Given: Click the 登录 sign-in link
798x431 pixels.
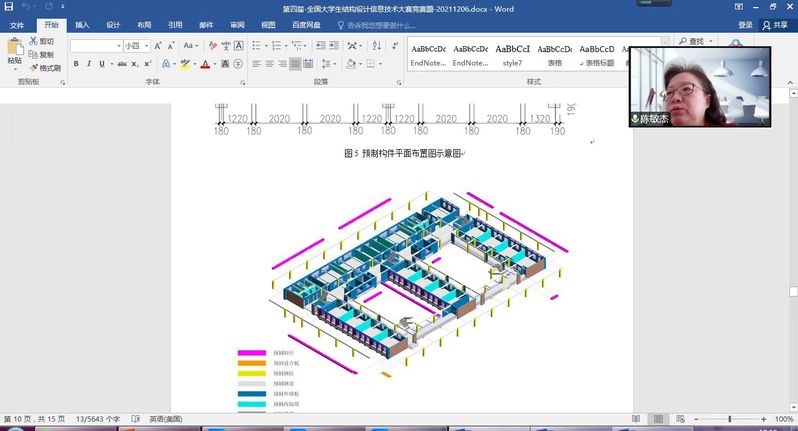Looking at the screenshot, I should (x=745, y=25).
